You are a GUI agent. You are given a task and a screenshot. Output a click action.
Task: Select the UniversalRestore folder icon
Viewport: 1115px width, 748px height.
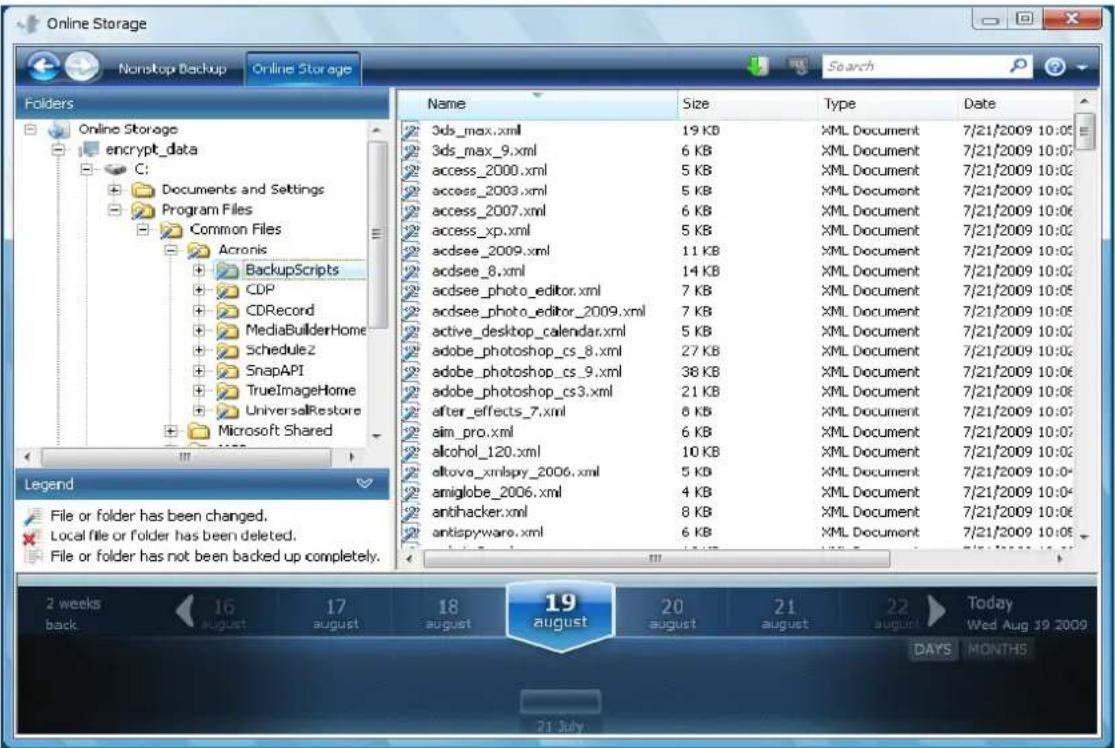[228, 411]
